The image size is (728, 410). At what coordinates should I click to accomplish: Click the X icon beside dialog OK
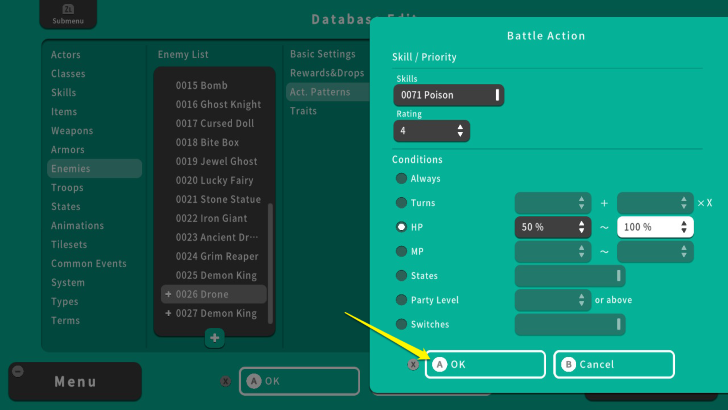(x=413, y=364)
